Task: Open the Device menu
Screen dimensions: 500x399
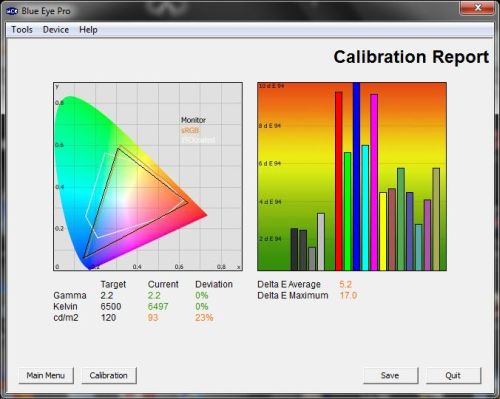Action: 56,30
